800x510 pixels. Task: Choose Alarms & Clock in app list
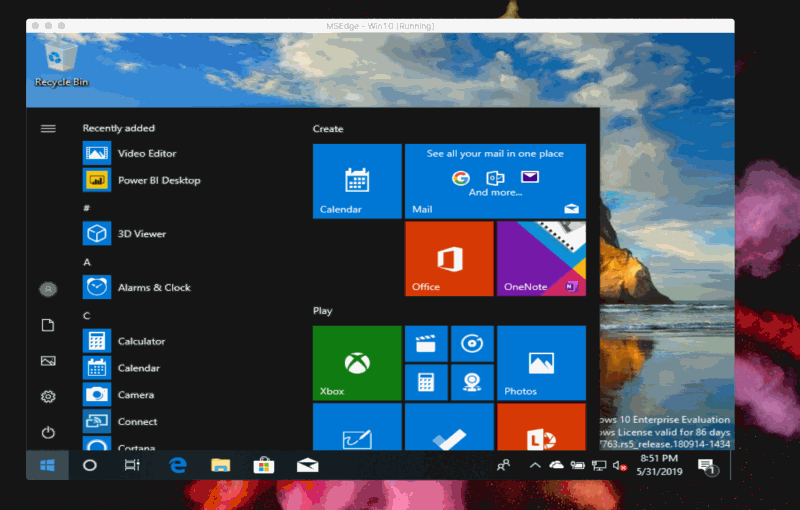coord(153,288)
